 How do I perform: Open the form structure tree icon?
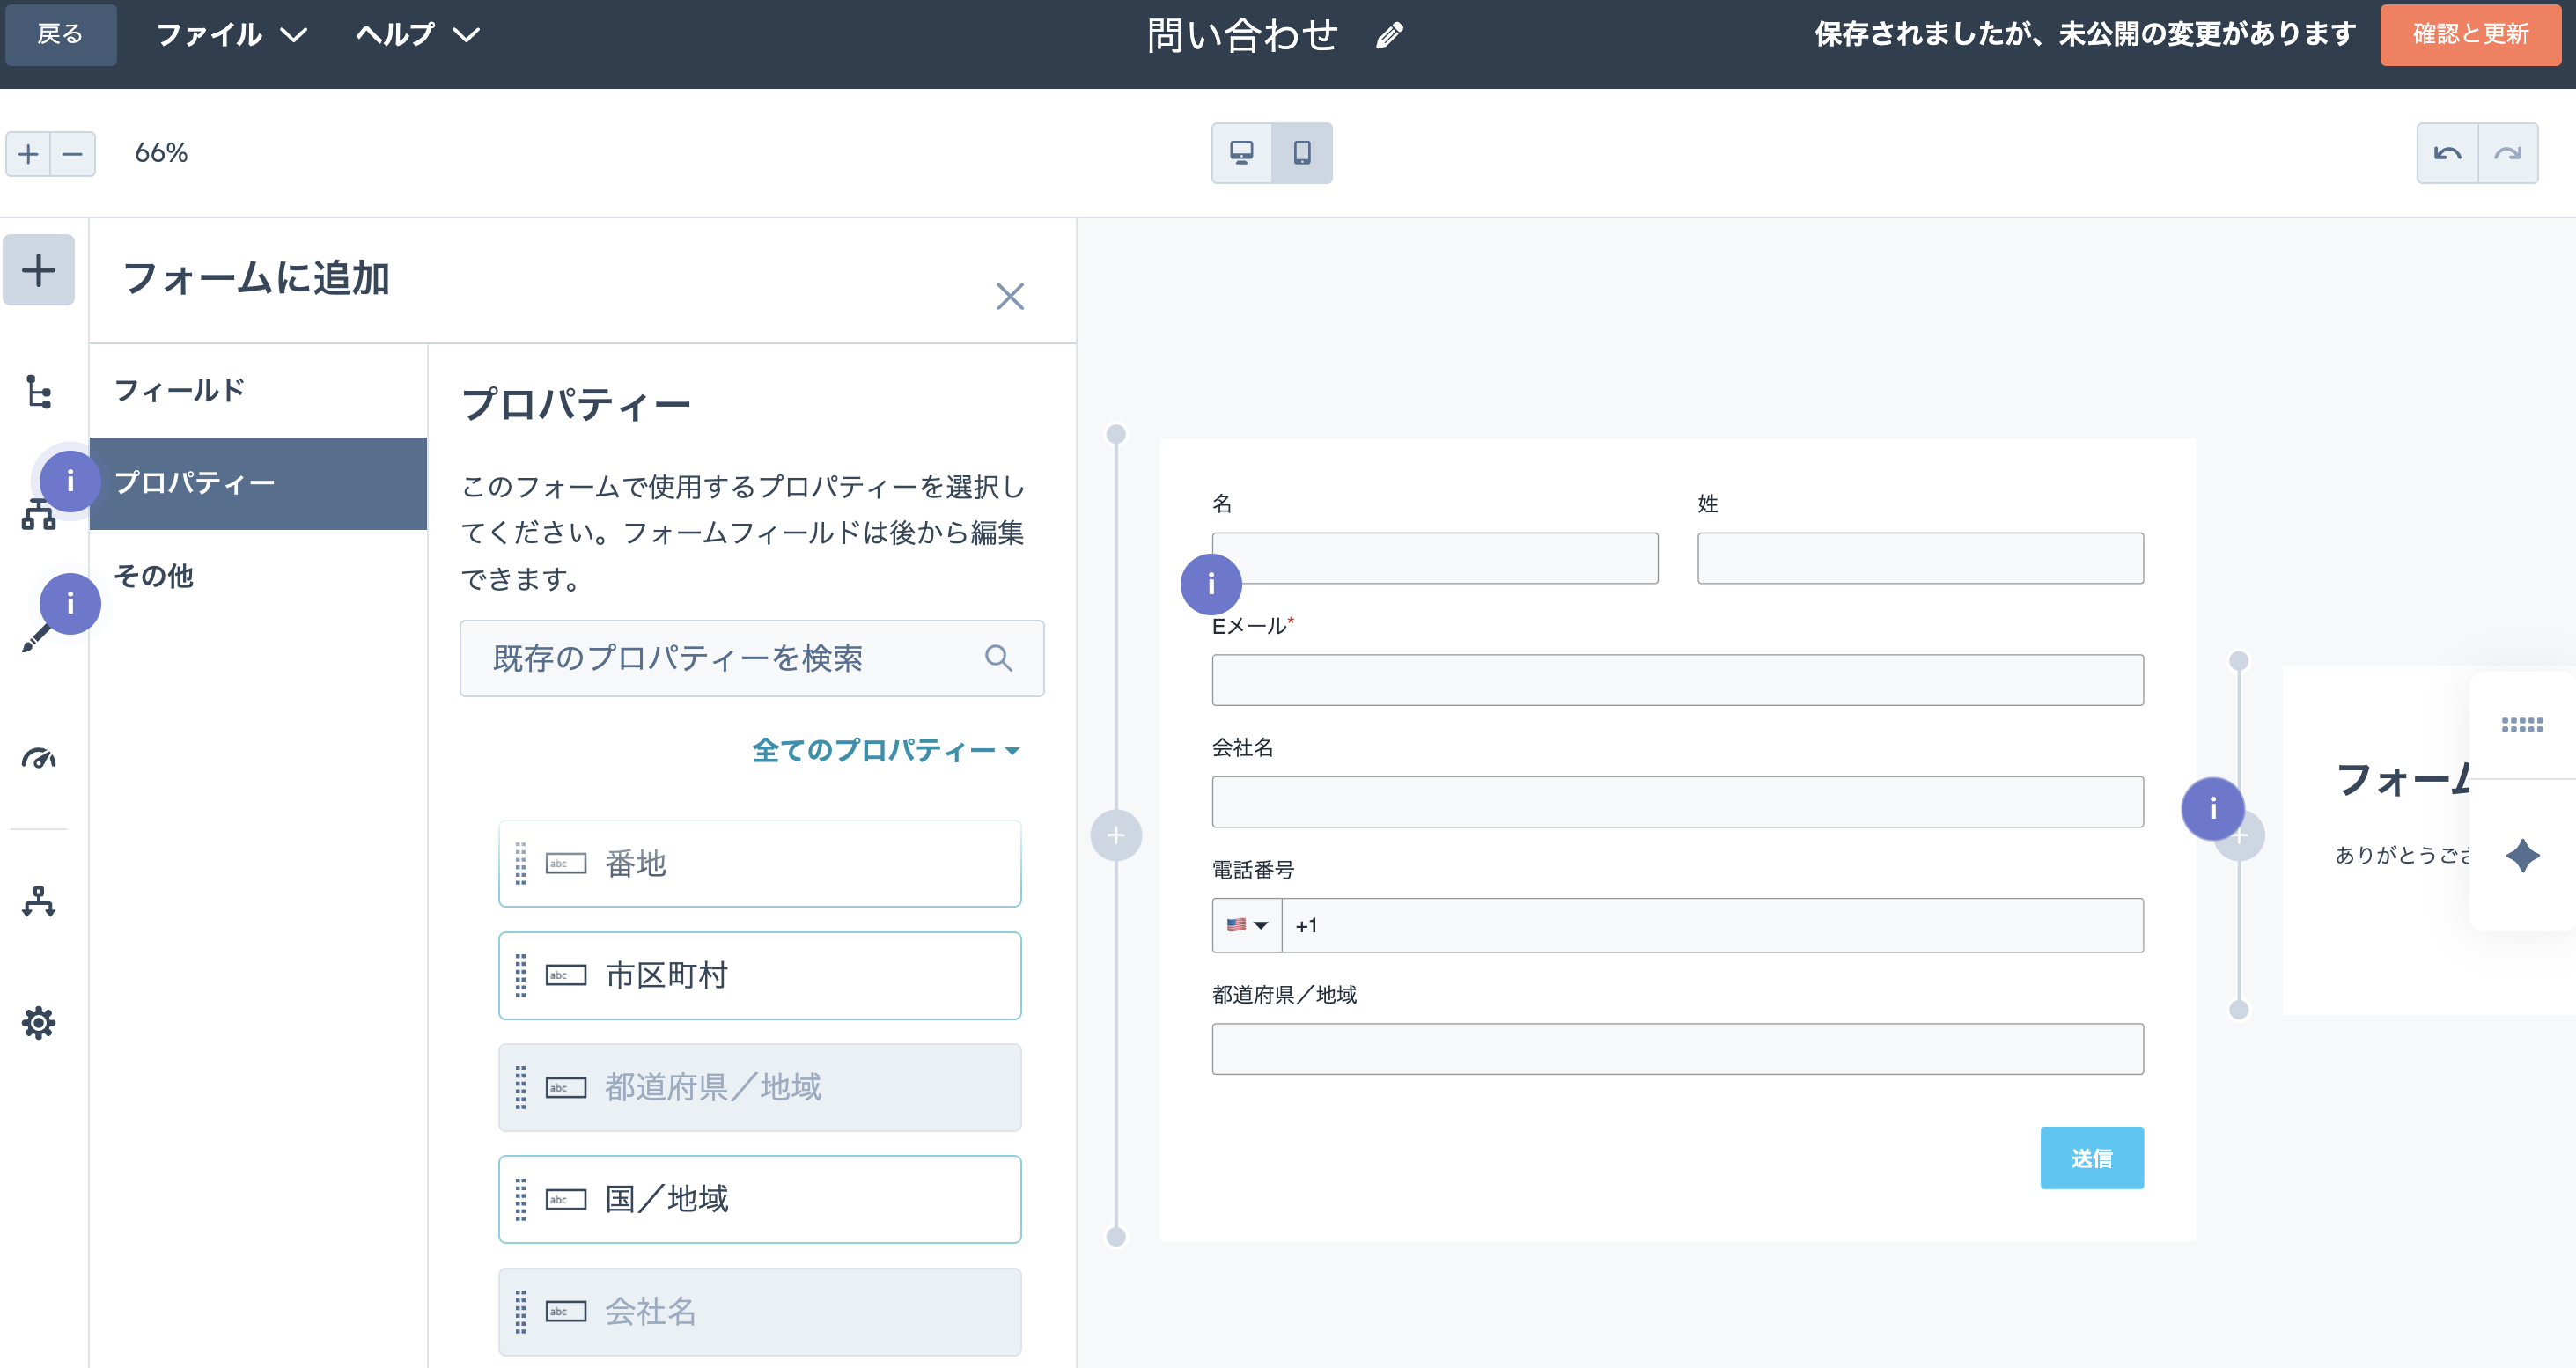pyautogui.click(x=39, y=391)
